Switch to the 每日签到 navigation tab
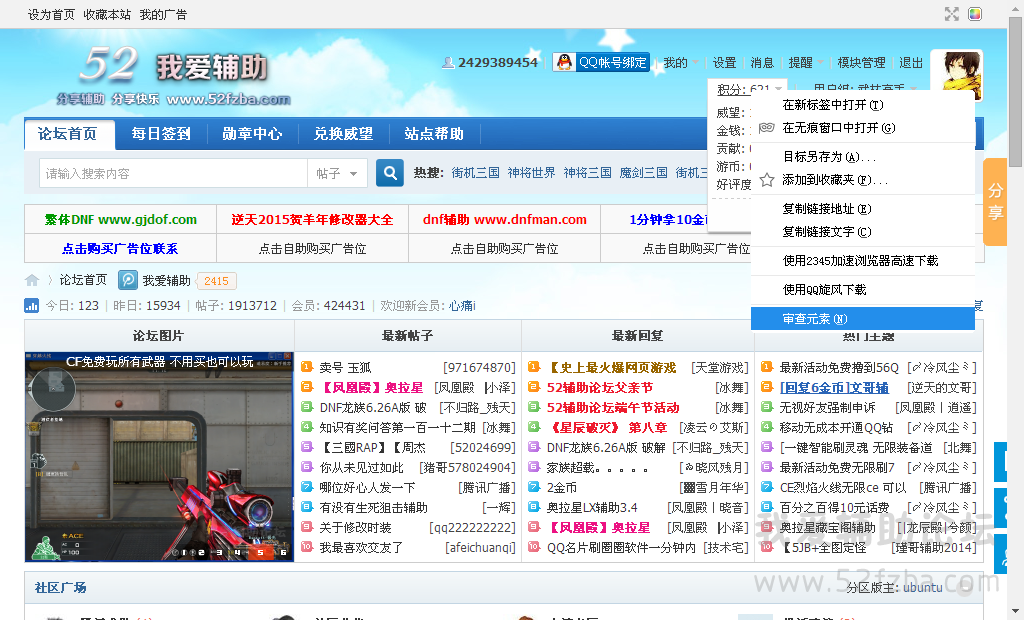 pos(161,134)
